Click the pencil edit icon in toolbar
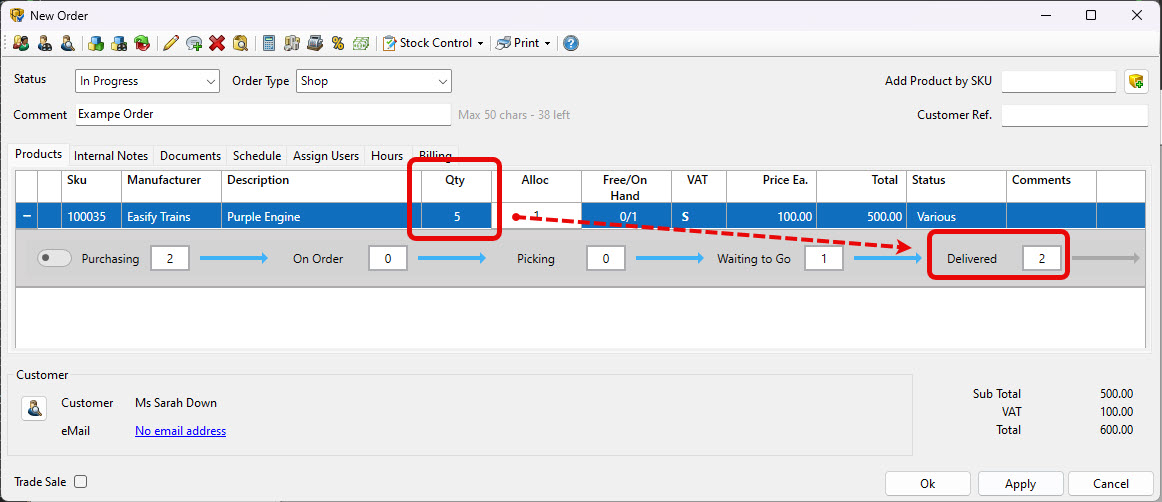This screenshot has width=1162, height=502. pos(170,43)
